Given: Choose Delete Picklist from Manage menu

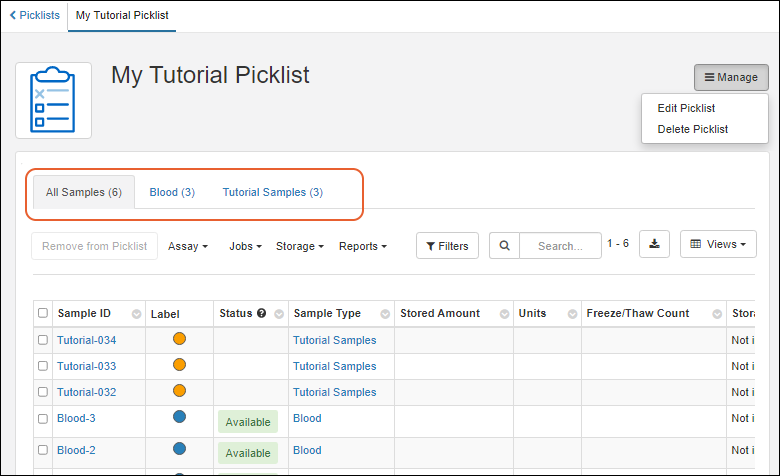Looking at the screenshot, I should tap(692, 129).
